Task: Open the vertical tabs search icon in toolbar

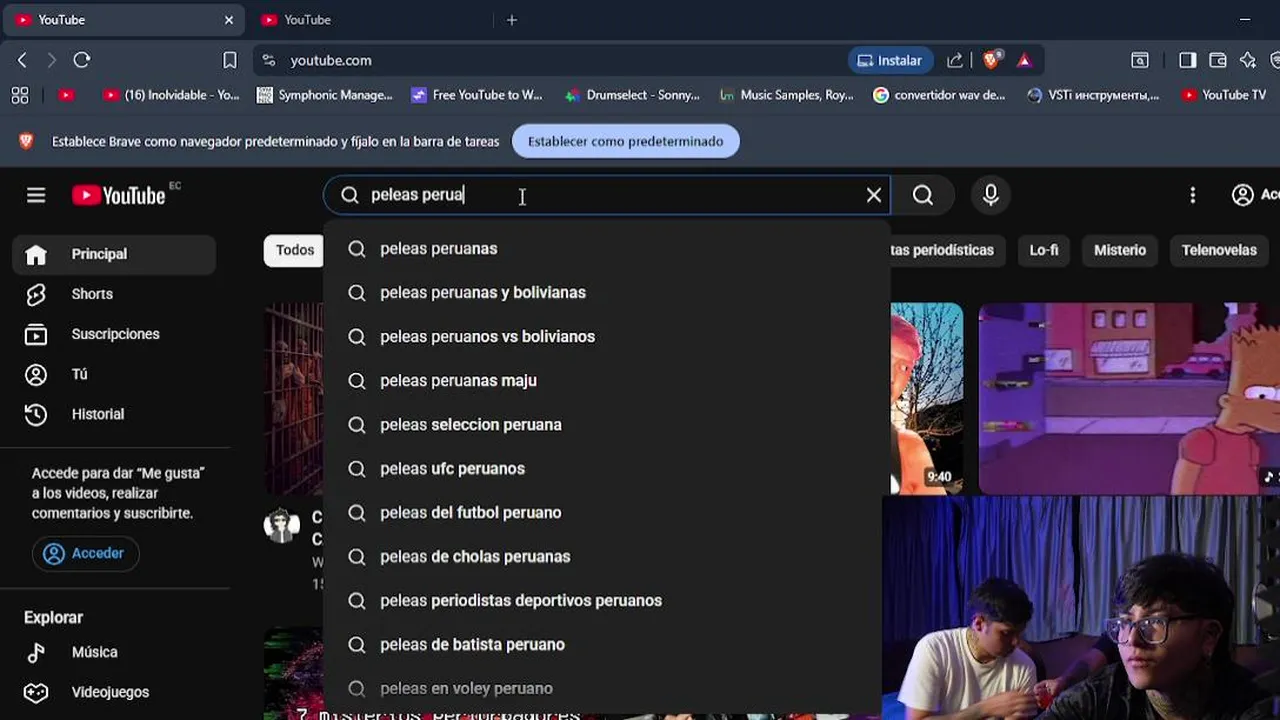Action: (x=1140, y=60)
